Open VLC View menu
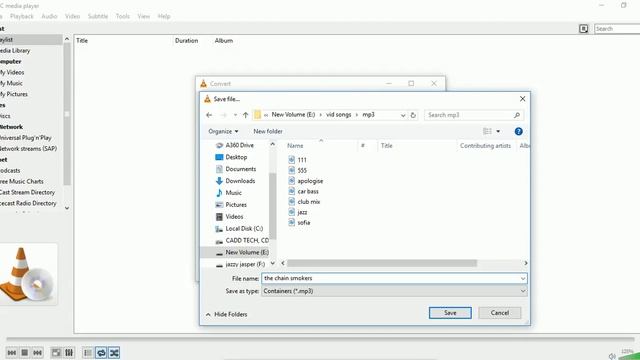640x360 pixels. coord(143,16)
